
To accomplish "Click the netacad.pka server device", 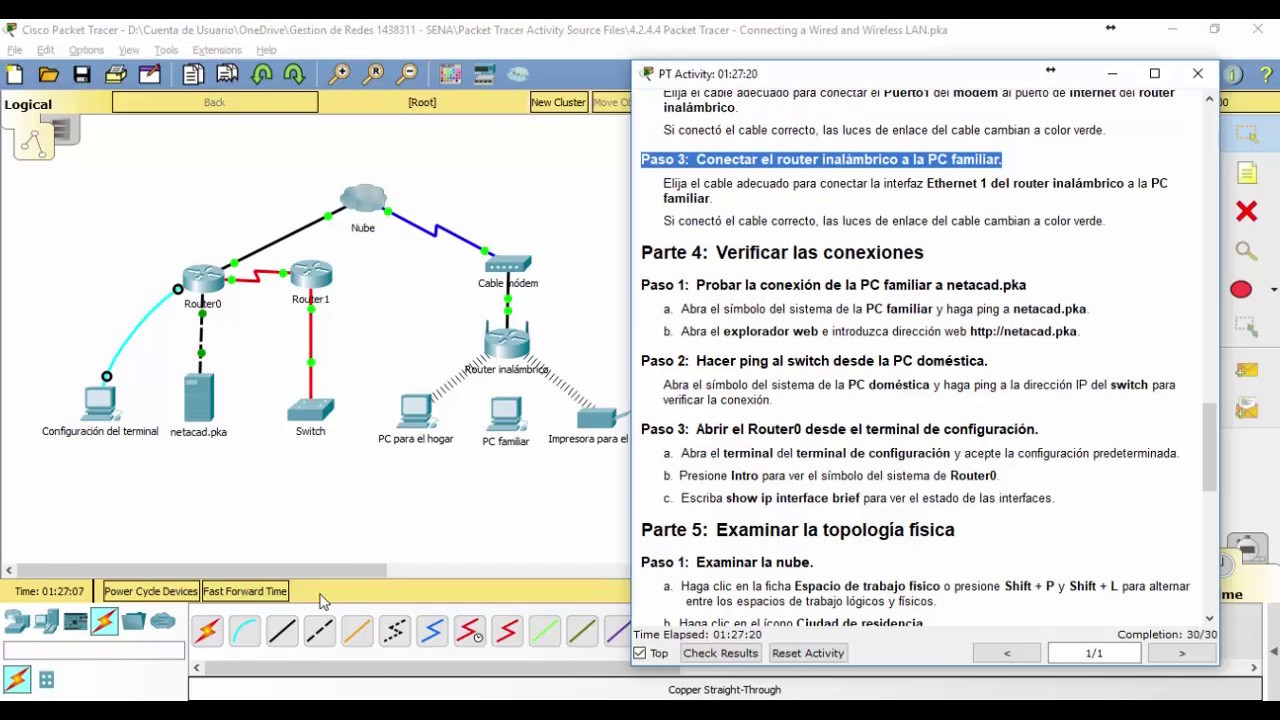I will 199,398.
